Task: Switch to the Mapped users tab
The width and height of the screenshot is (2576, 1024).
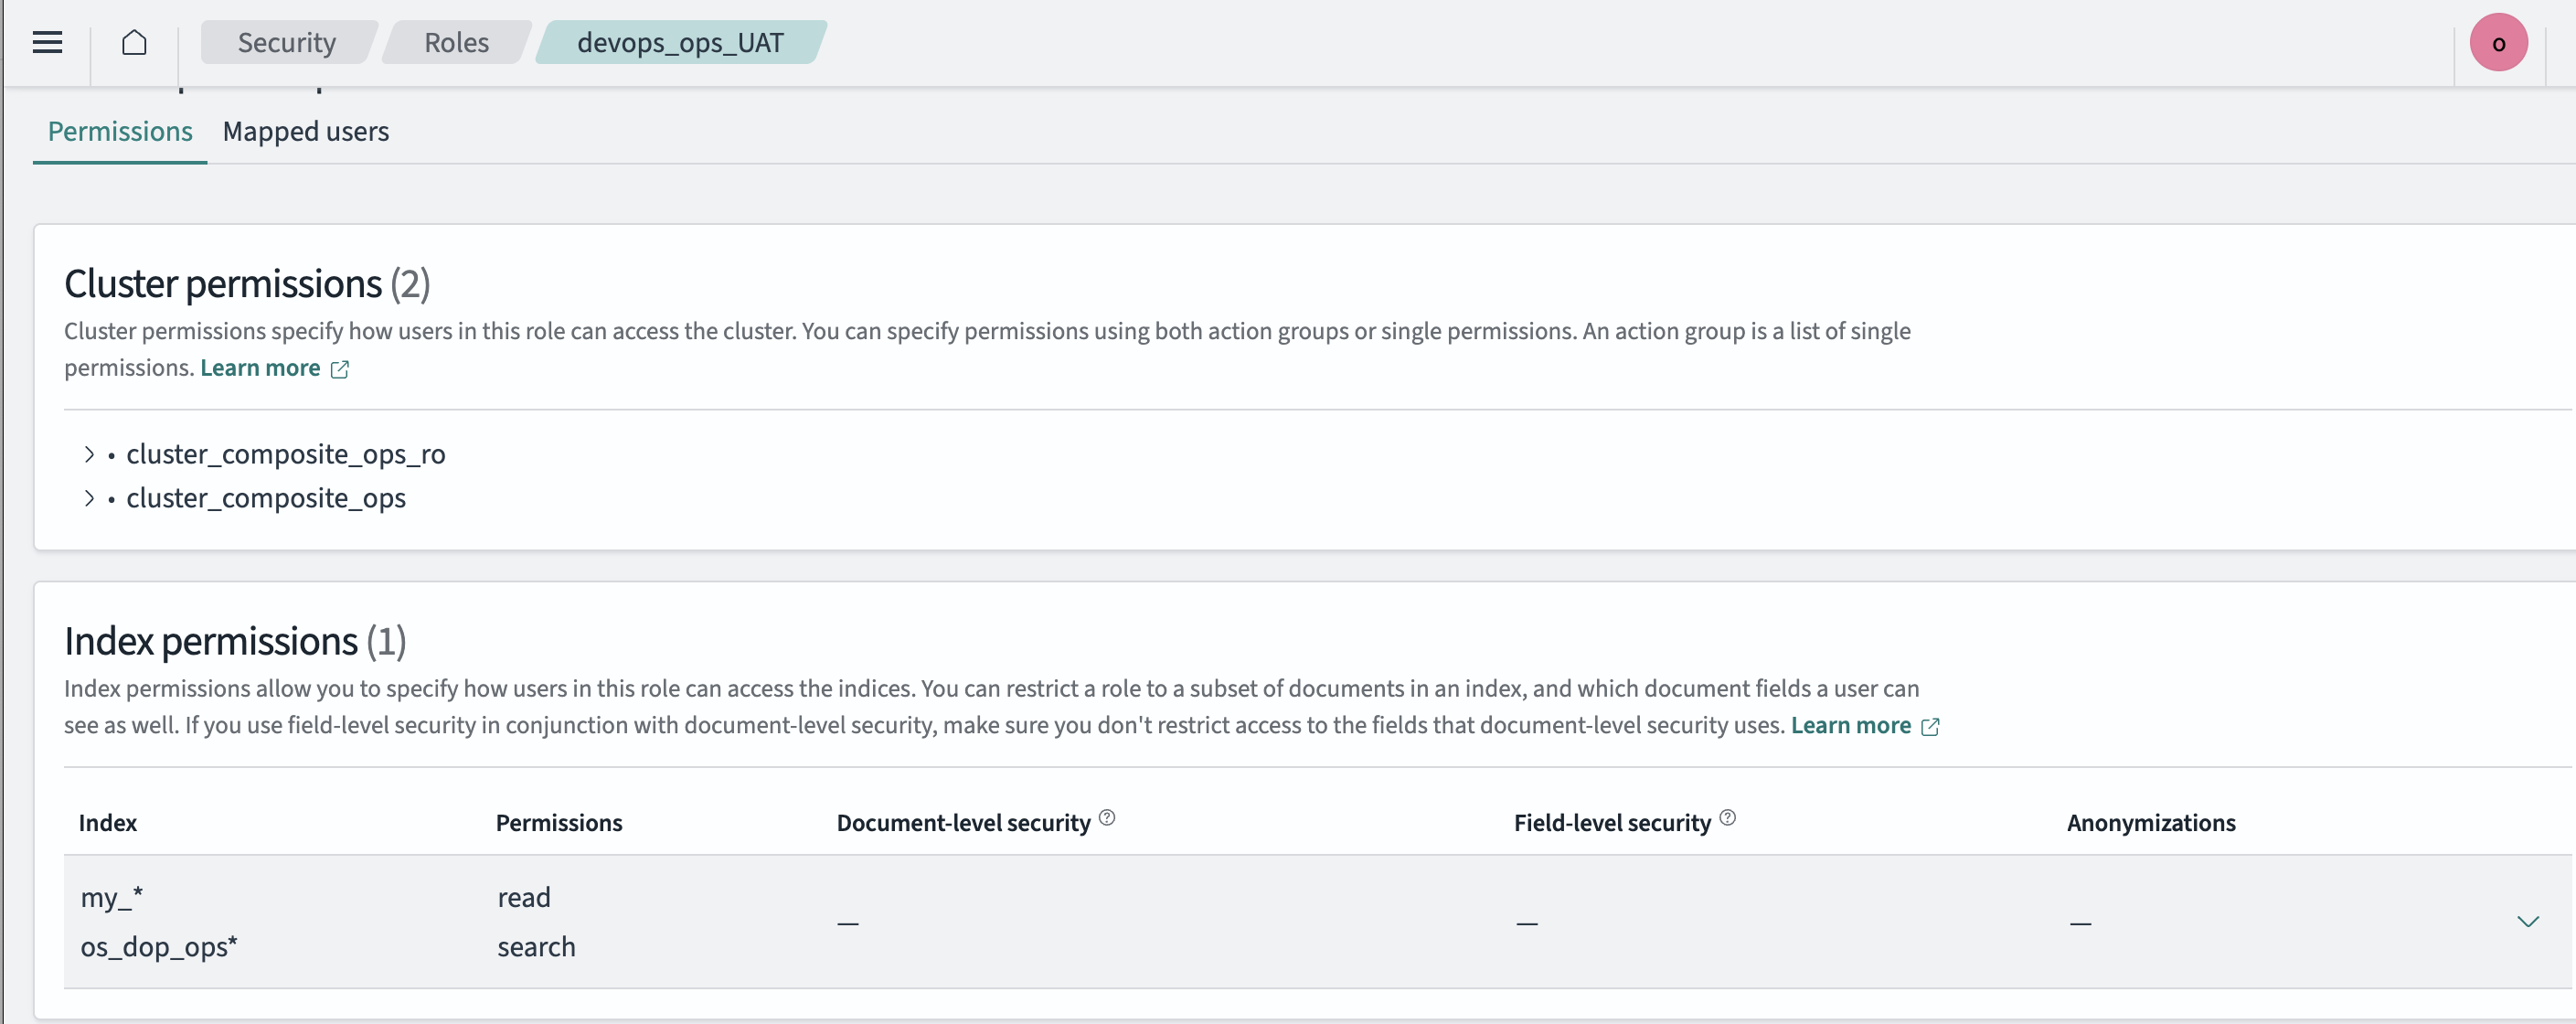Action: pos(305,131)
